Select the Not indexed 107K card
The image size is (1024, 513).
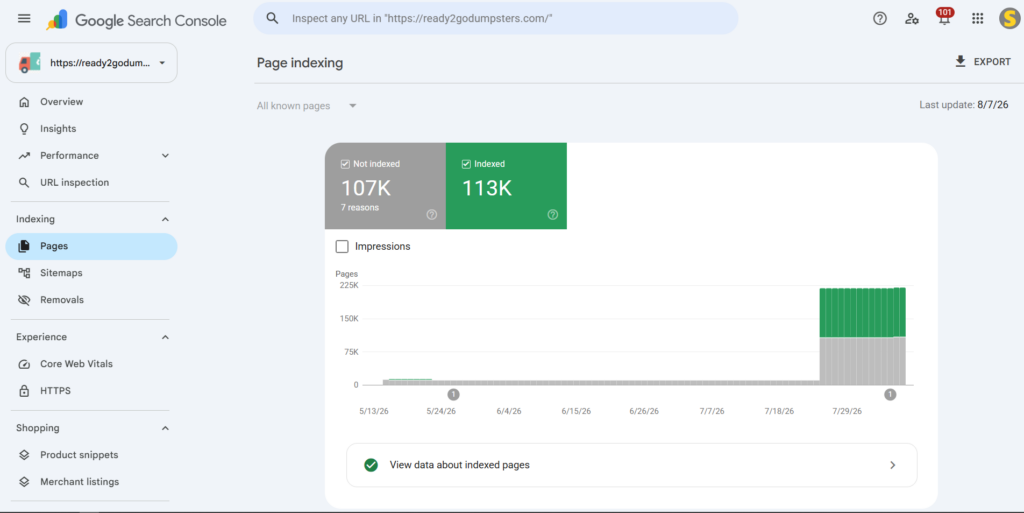[x=385, y=186]
